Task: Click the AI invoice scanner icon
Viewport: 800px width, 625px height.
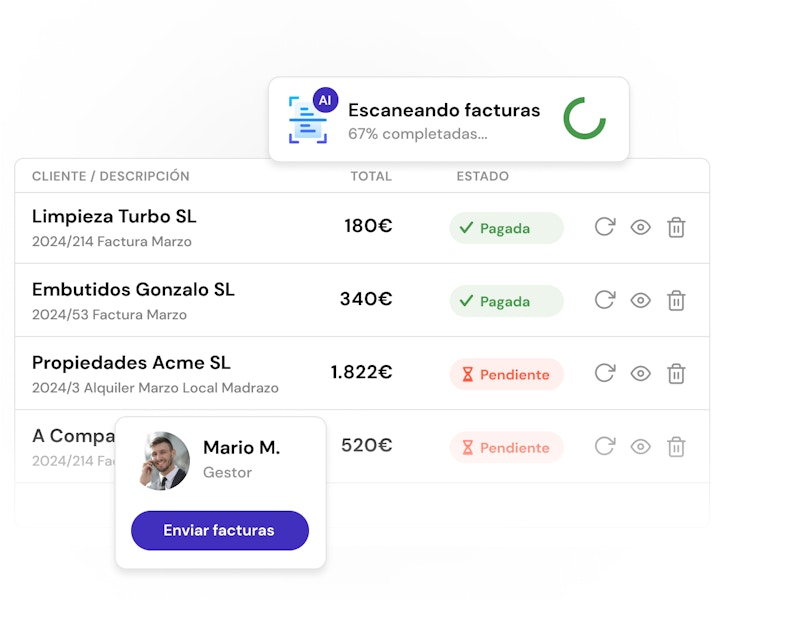Action: tap(309, 119)
